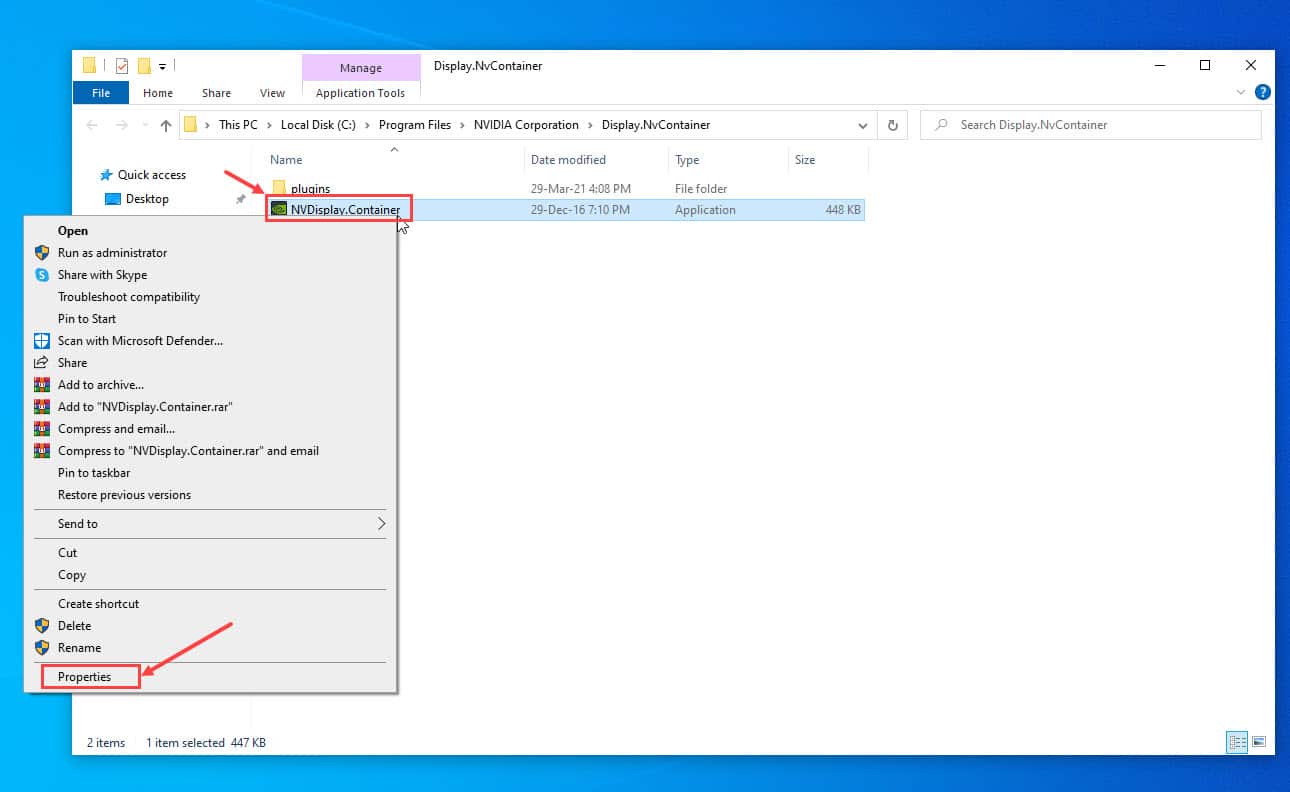1290x792 pixels.
Task: Open the File ribbon tab
Action: pos(101,93)
